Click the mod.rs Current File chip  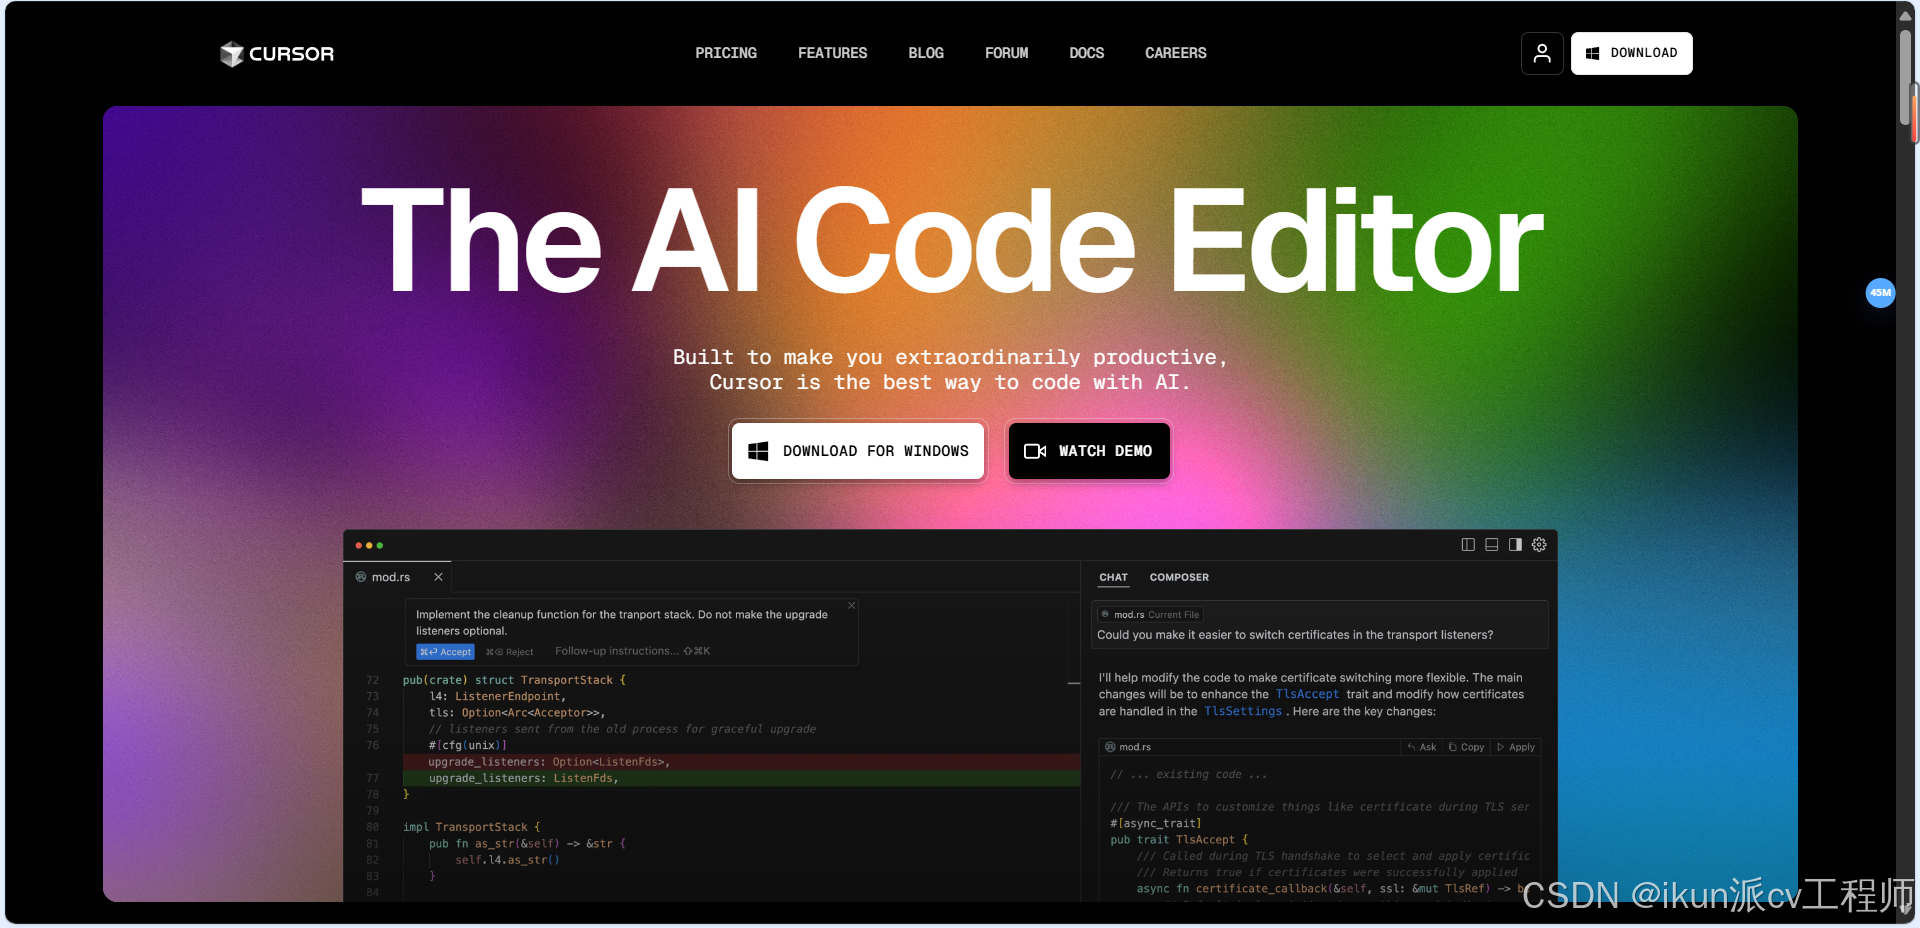click(x=1150, y=615)
